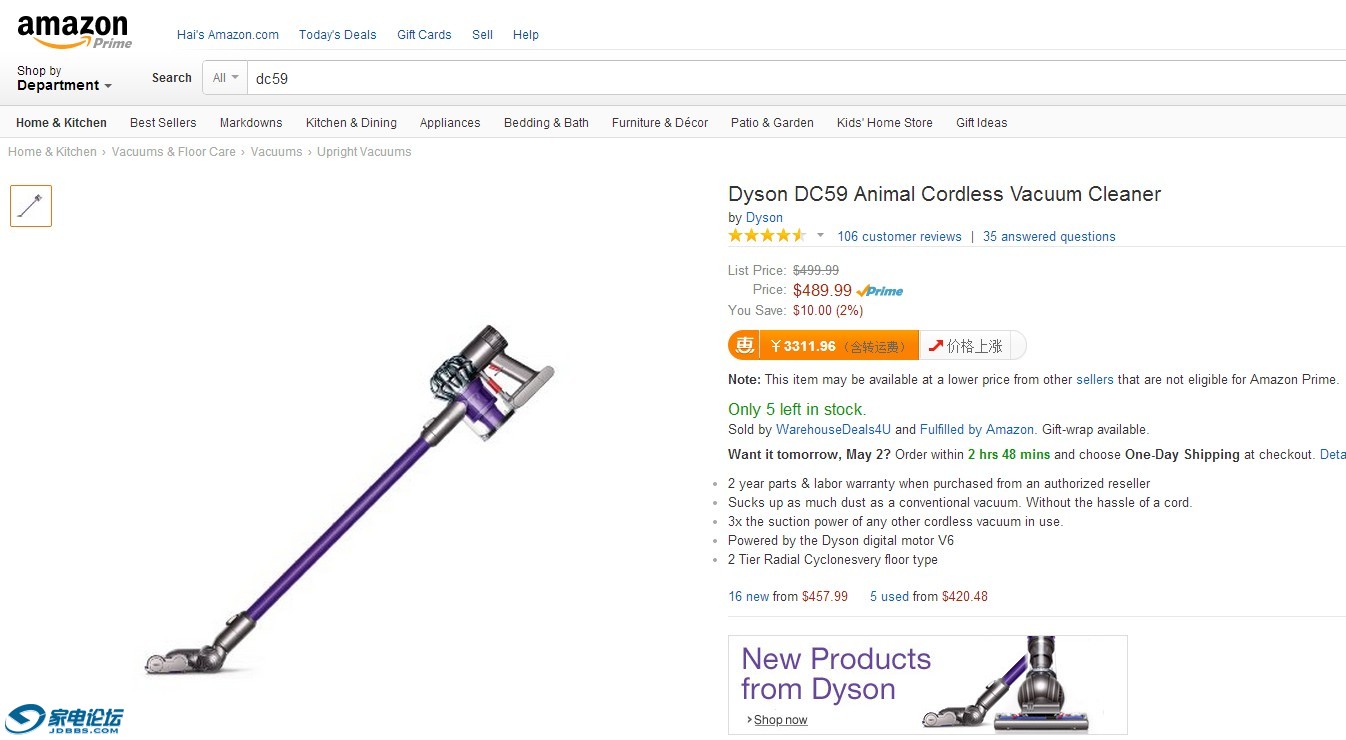Open the price tracker 惠 icon button

click(742, 344)
